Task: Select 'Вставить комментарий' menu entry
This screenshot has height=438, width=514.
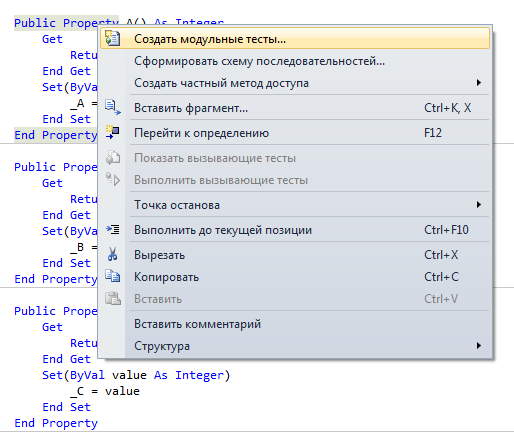Action: pos(295,324)
